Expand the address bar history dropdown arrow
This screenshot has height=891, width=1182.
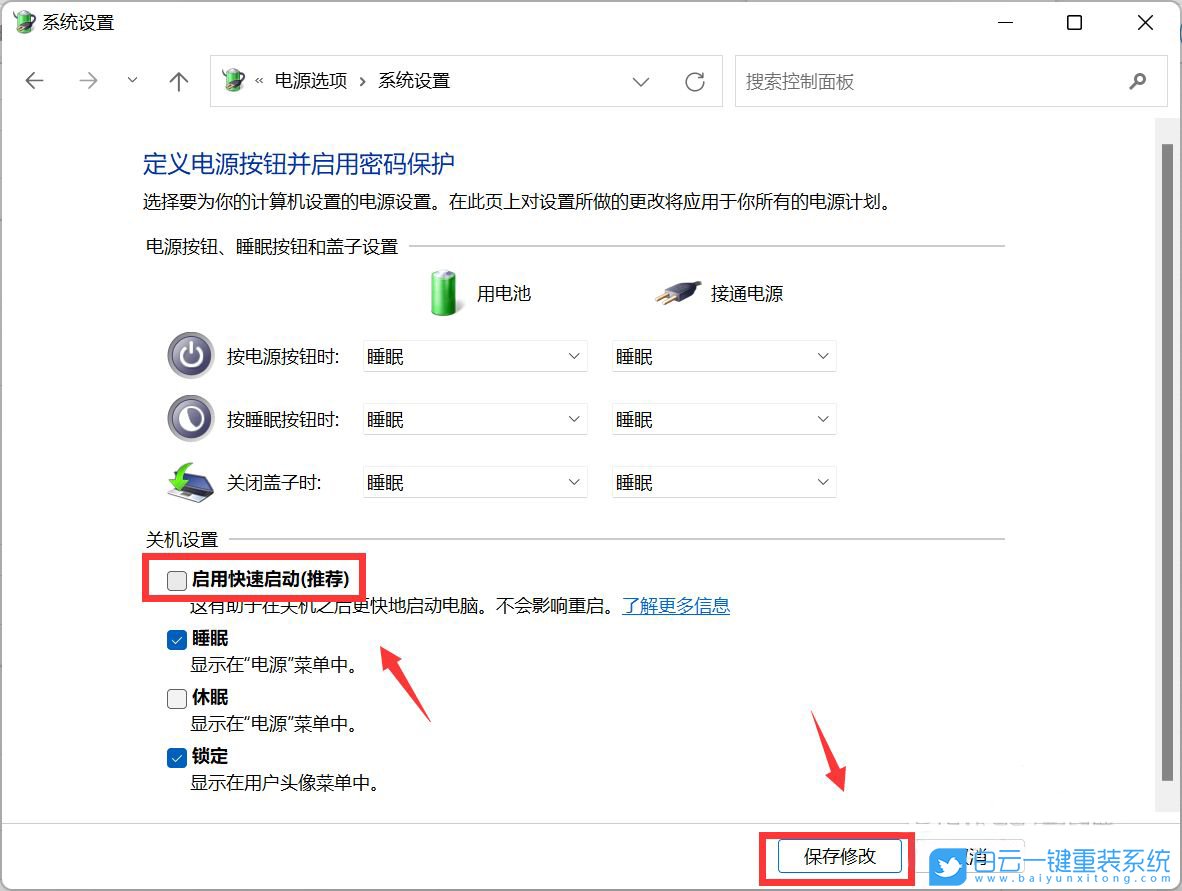(641, 81)
